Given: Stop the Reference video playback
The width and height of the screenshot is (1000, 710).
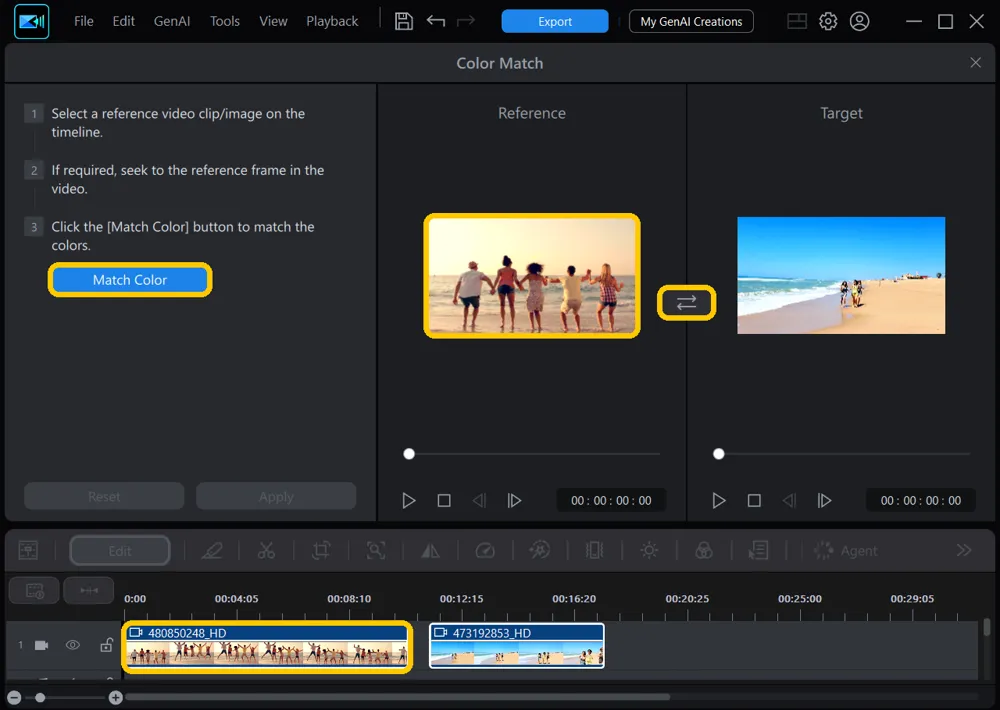Looking at the screenshot, I should 444,501.
